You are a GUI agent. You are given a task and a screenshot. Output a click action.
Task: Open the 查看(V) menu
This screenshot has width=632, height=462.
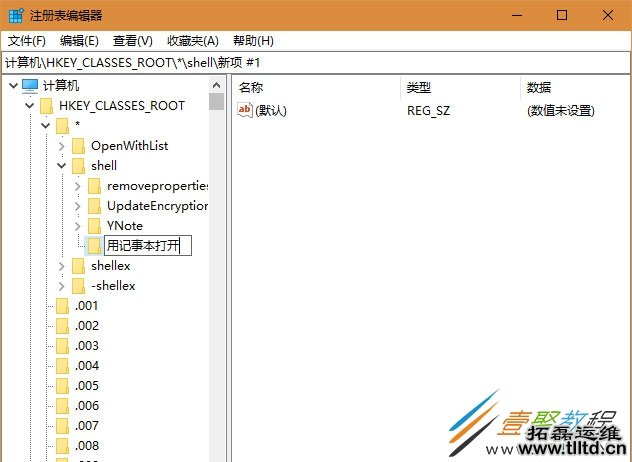[x=133, y=41]
